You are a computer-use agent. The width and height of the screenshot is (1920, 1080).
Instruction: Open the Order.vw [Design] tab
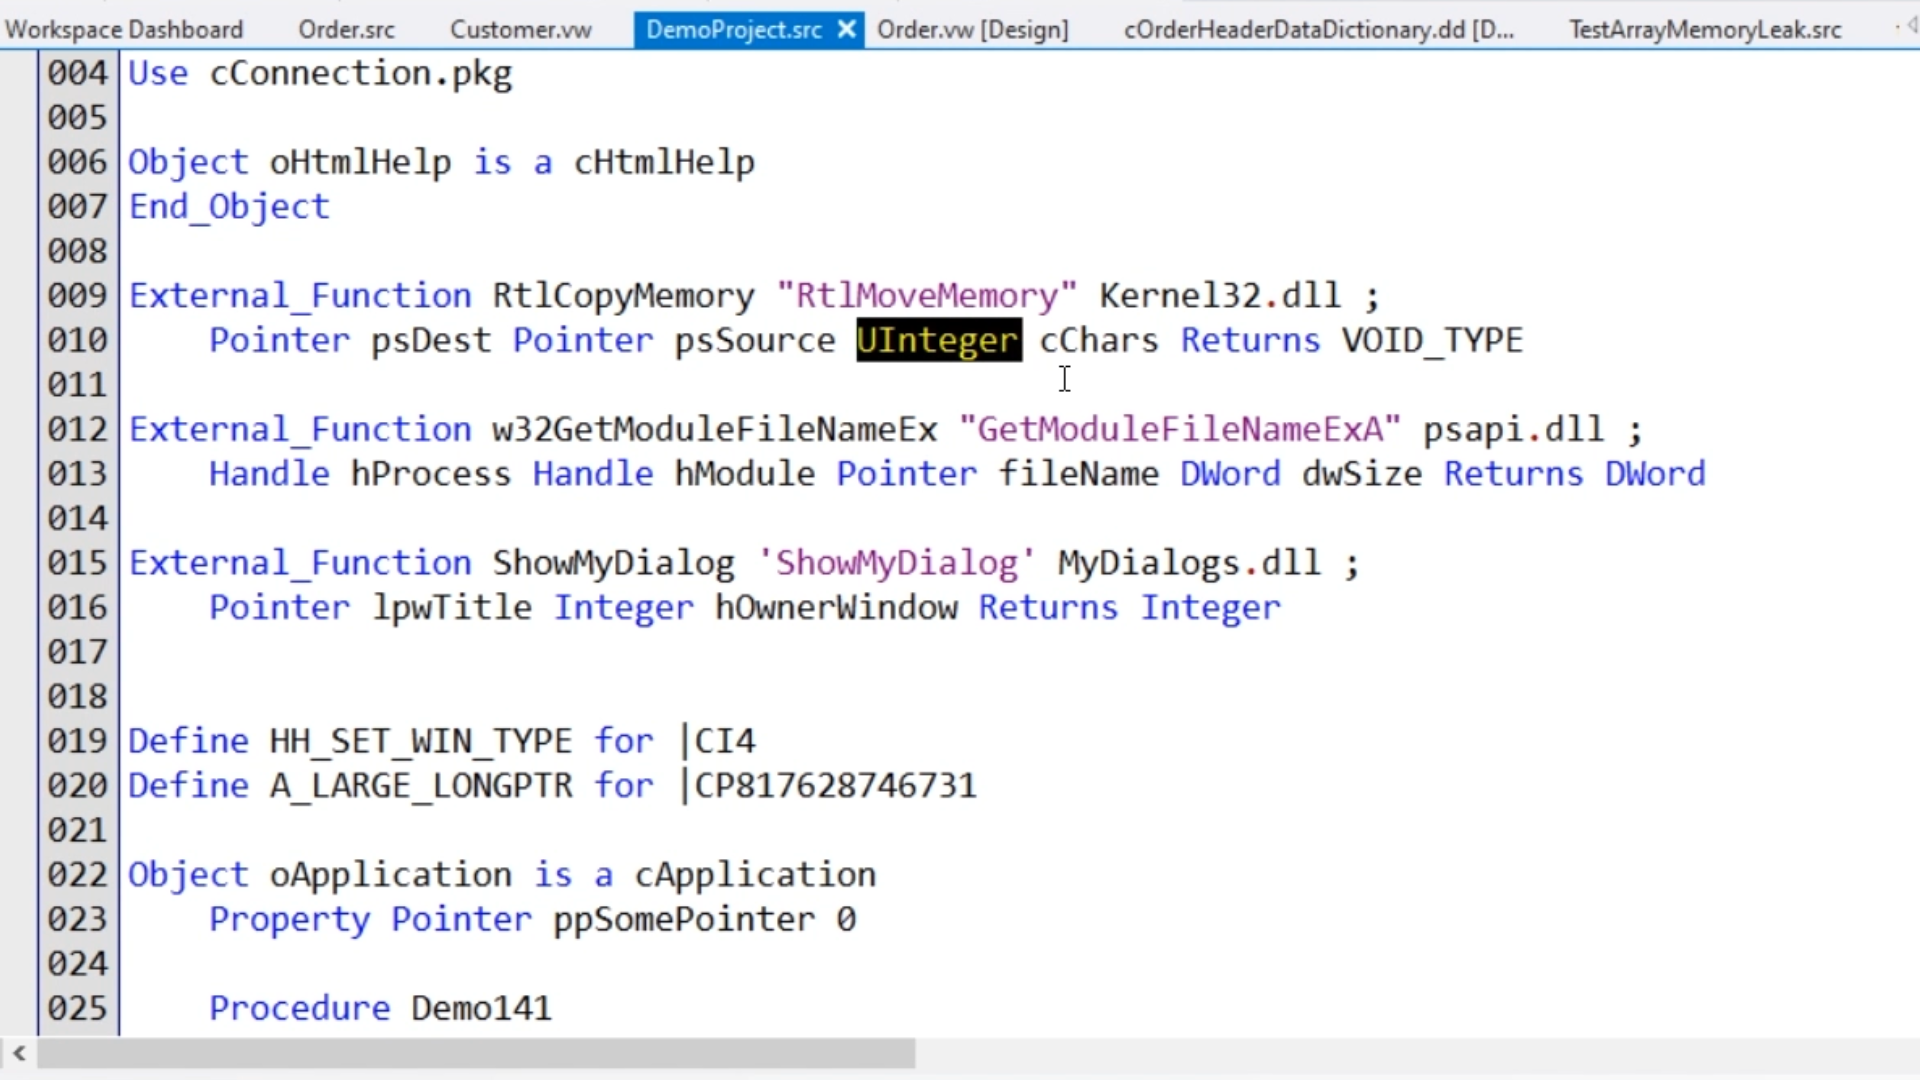[972, 29]
